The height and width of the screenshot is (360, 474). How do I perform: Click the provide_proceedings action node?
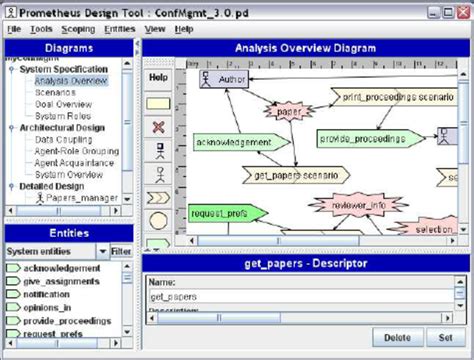371,139
